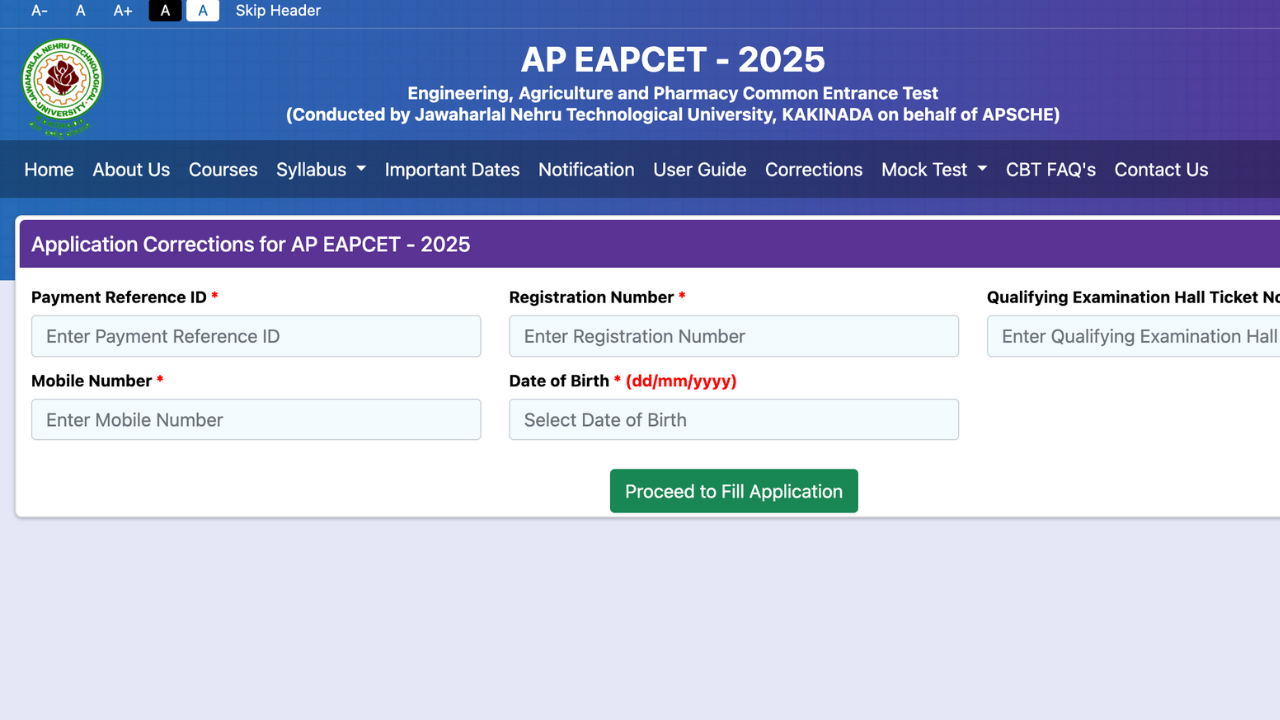The height and width of the screenshot is (720, 1280).
Task: Increase font size with A+ button
Action: point(123,11)
